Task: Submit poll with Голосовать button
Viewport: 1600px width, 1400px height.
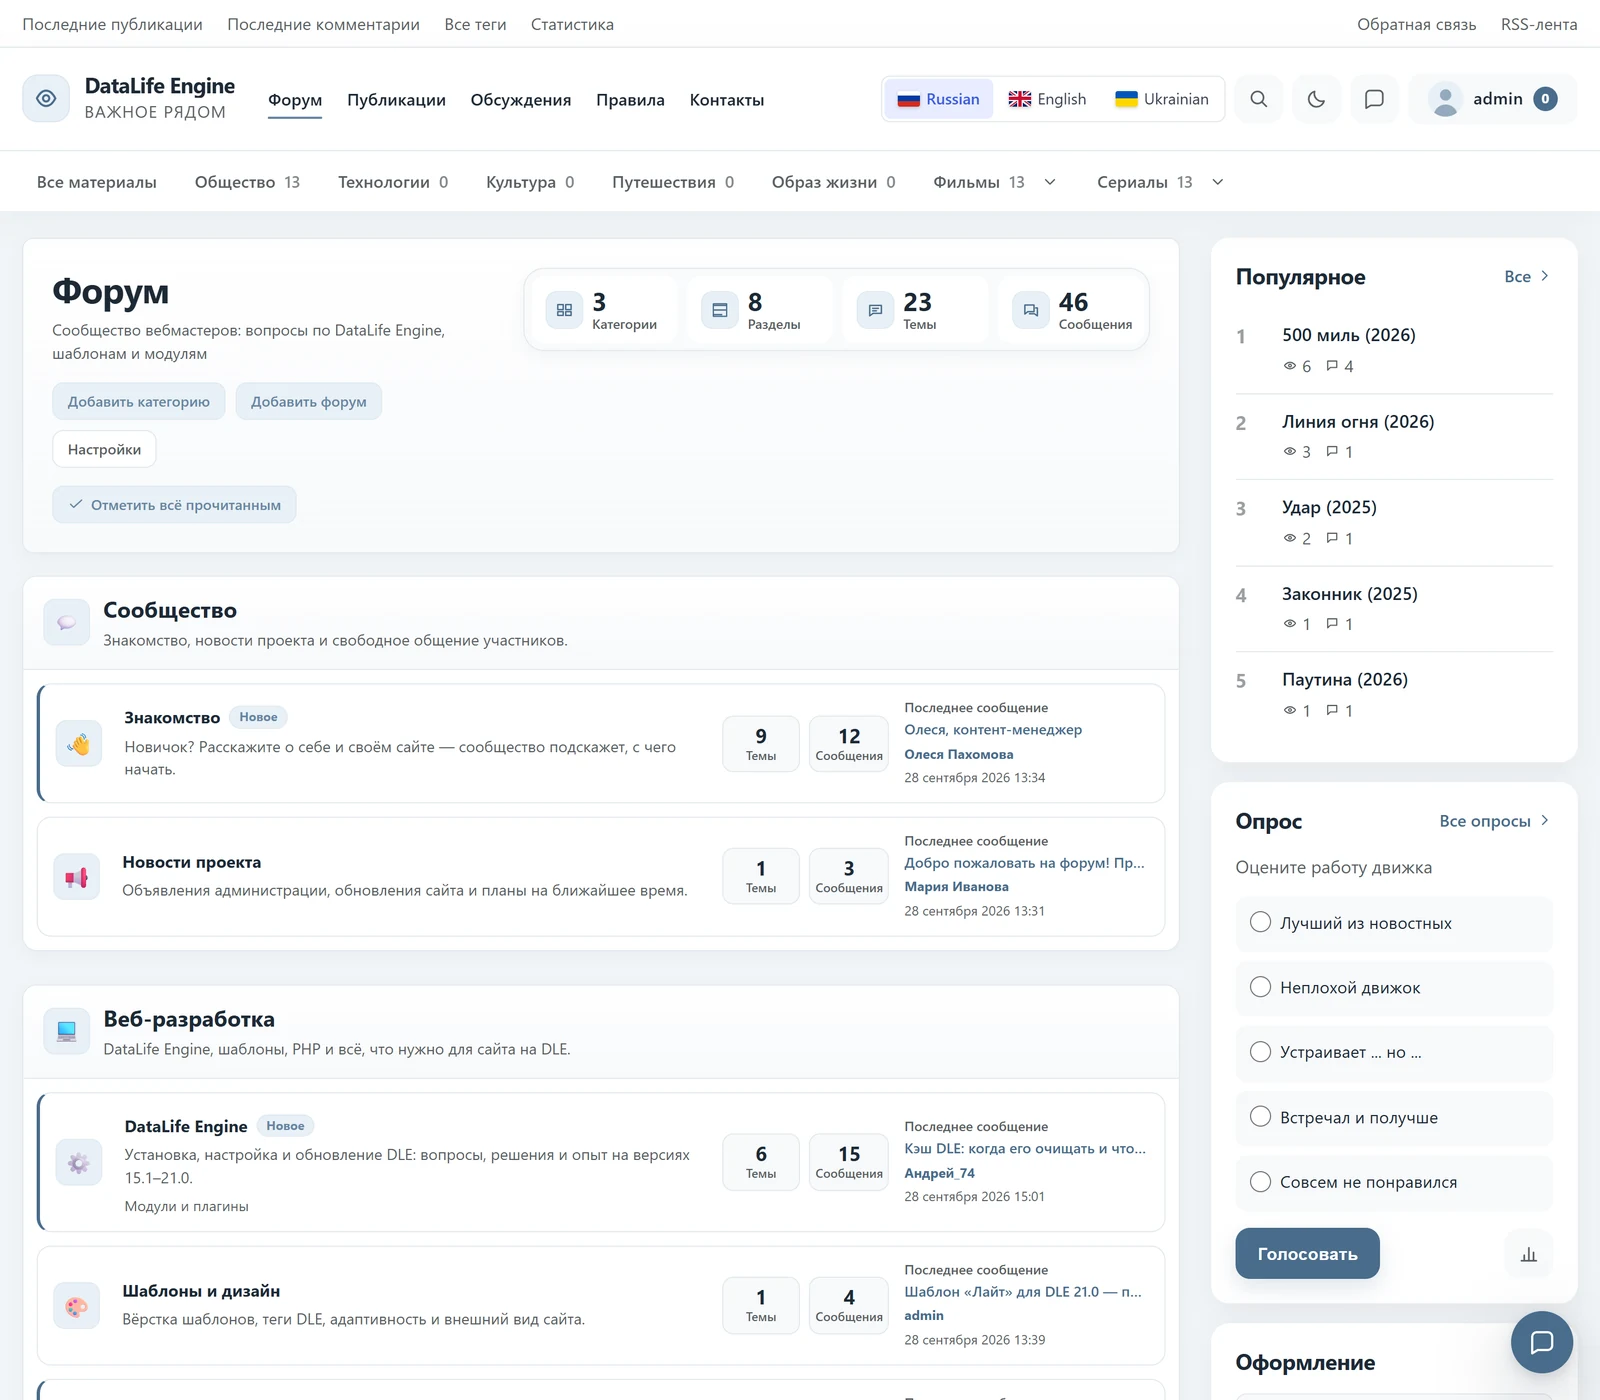Action: [1307, 1253]
